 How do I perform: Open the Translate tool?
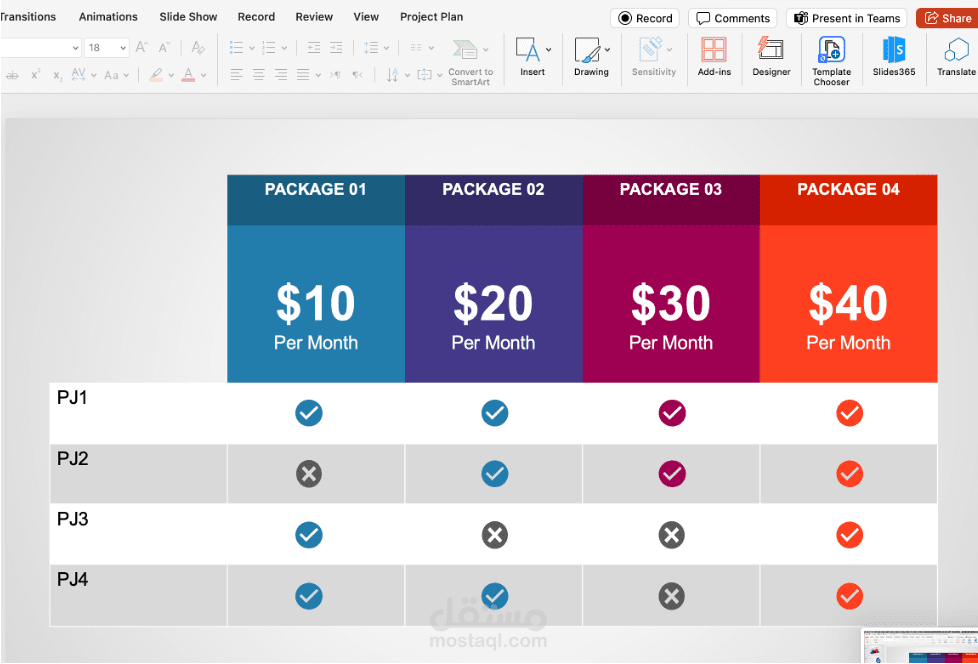pos(956,57)
